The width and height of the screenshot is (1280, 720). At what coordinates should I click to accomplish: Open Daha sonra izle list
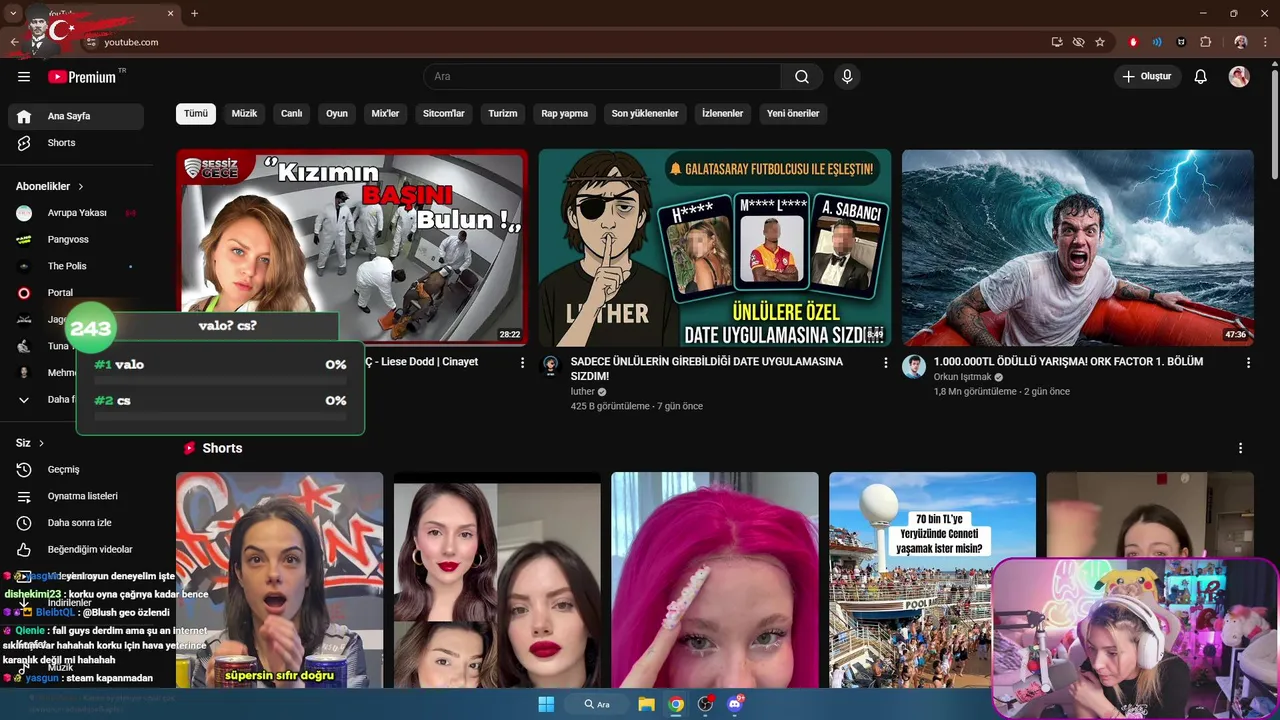tap(76, 523)
